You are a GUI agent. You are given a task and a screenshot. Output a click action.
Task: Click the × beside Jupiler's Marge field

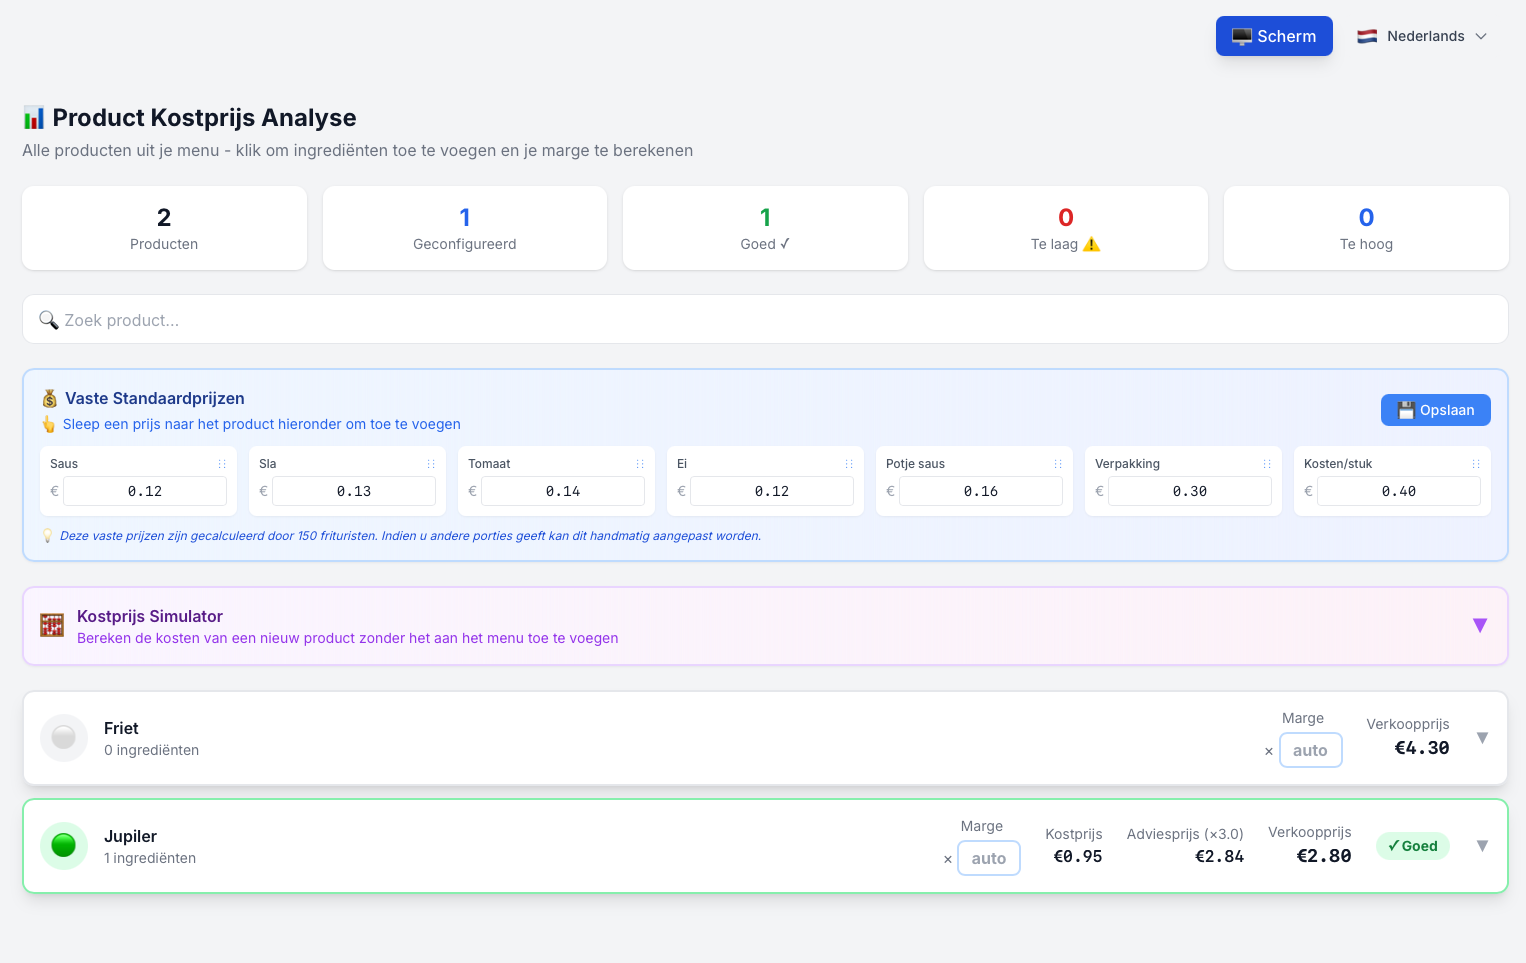point(947,859)
